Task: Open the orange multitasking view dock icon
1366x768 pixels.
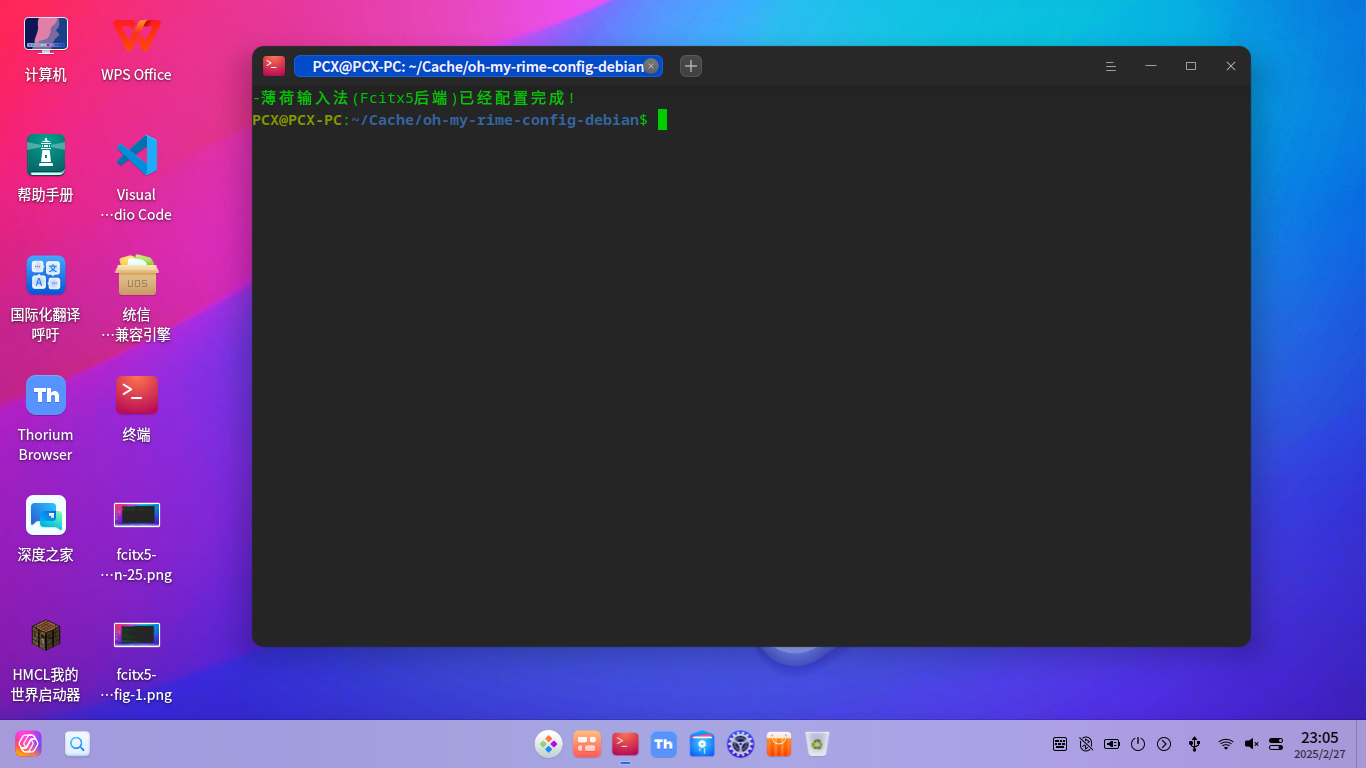Action: point(587,744)
